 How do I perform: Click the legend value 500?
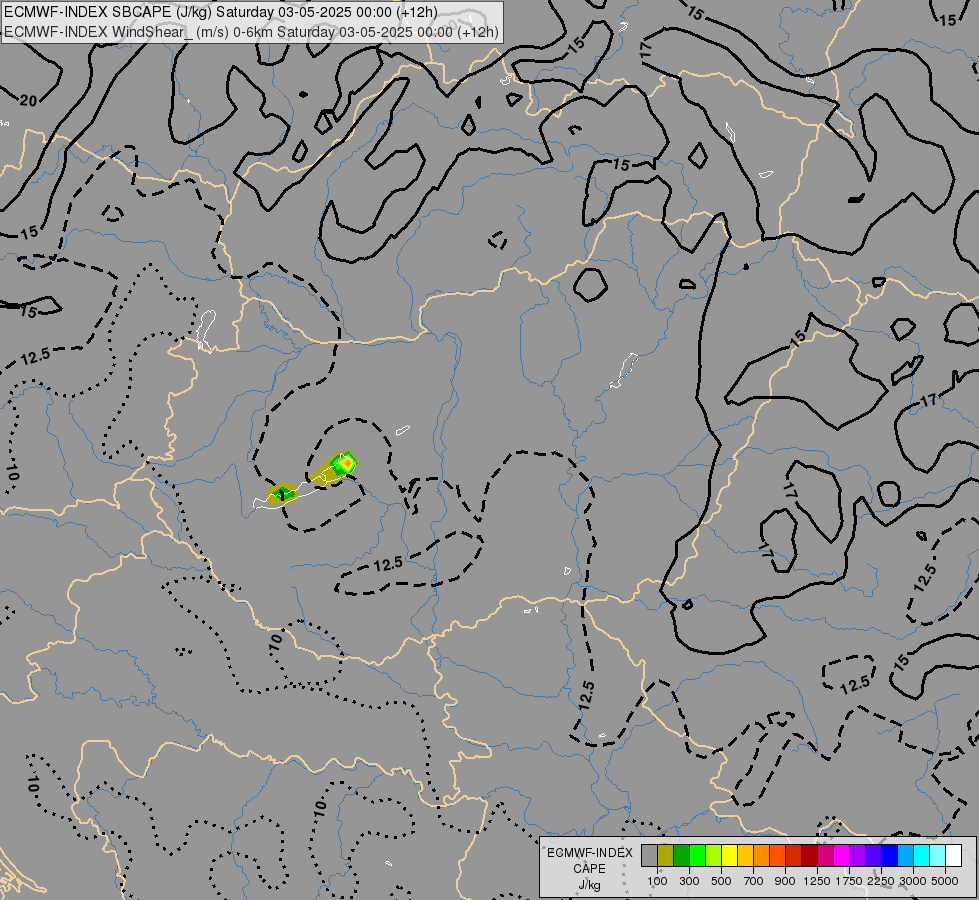721,881
